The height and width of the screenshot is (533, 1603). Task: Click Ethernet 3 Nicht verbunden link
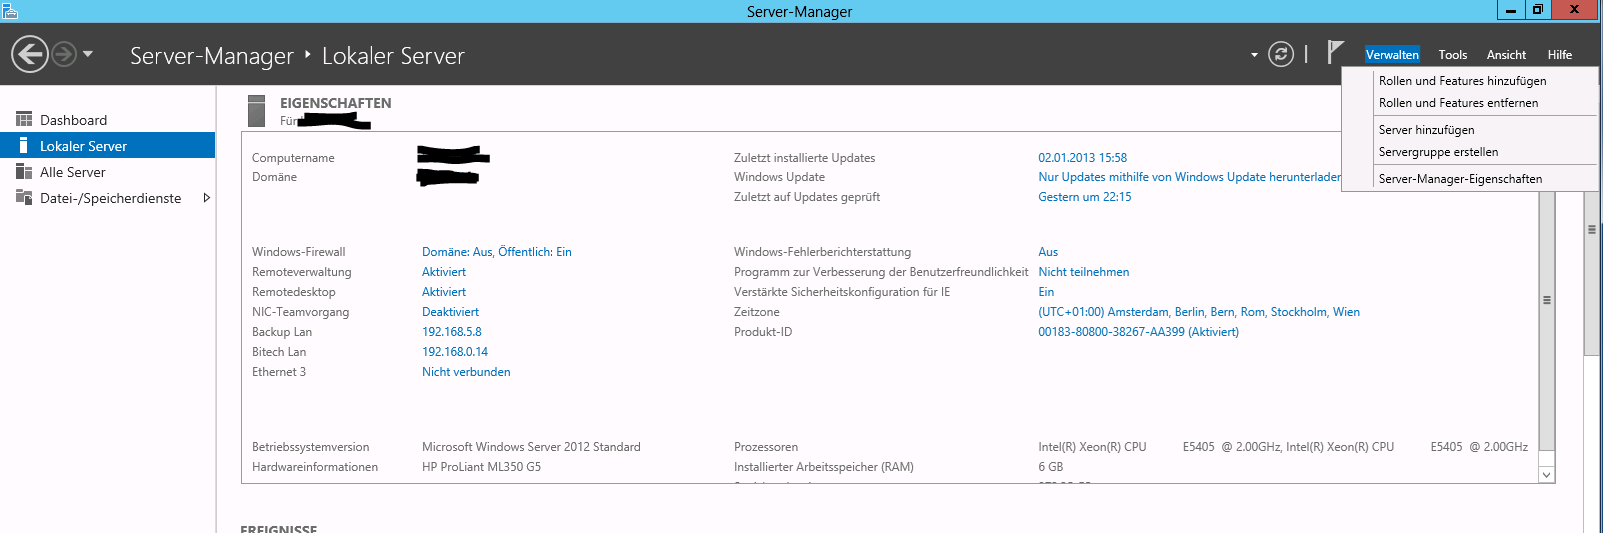coord(466,372)
